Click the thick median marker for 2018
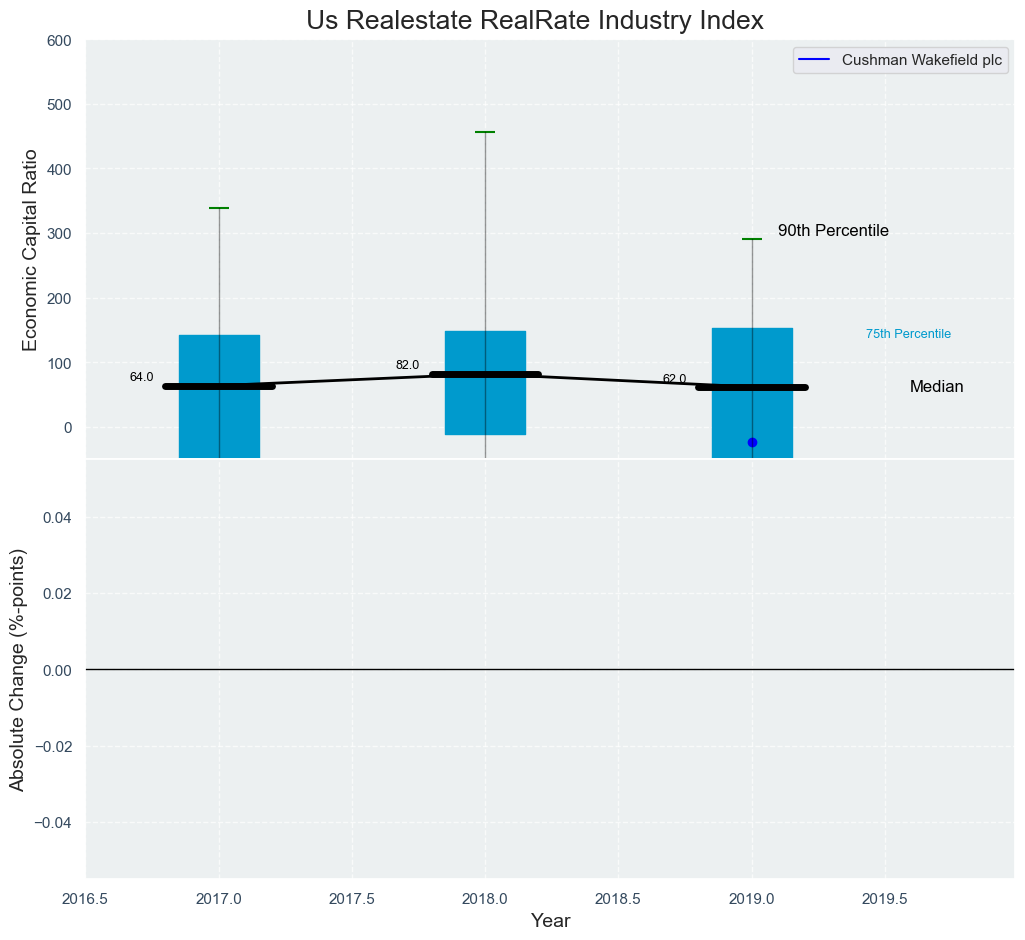Viewport: 1025px width, 940px height. point(485,375)
